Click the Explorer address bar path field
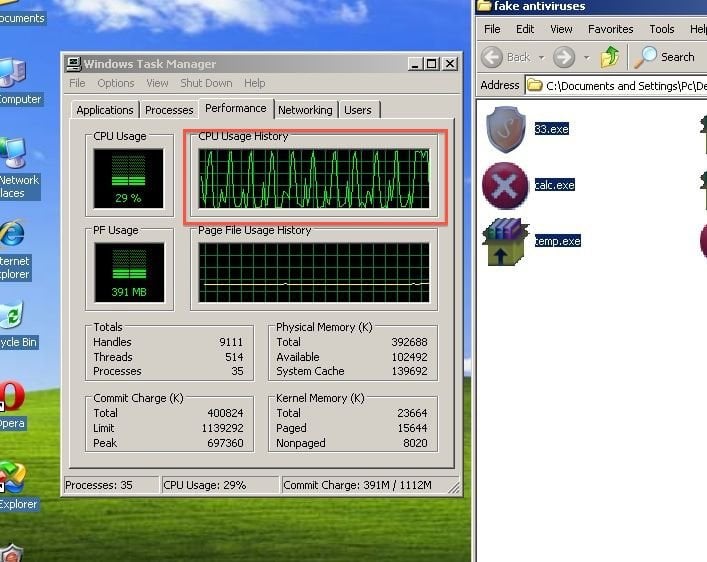This screenshot has width=707, height=562. (620, 85)
